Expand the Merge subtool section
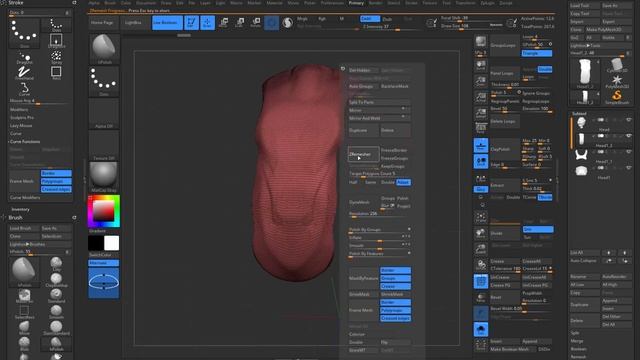 [577, 341]
